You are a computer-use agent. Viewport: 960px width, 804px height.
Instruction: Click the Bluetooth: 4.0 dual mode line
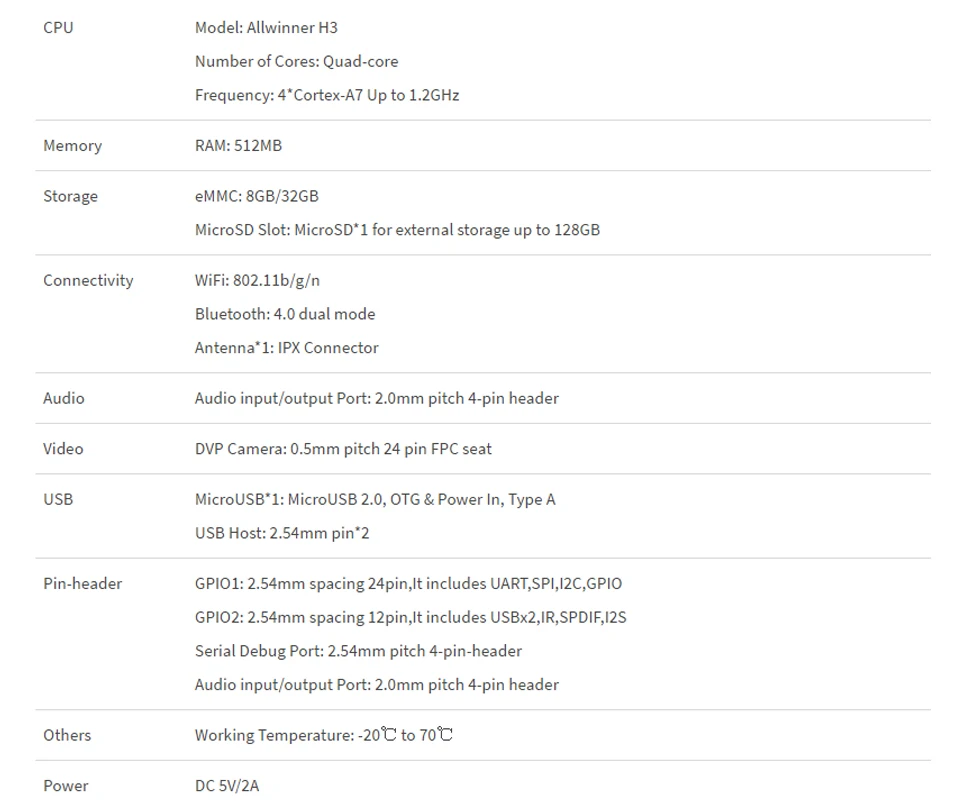click(285, 314)
